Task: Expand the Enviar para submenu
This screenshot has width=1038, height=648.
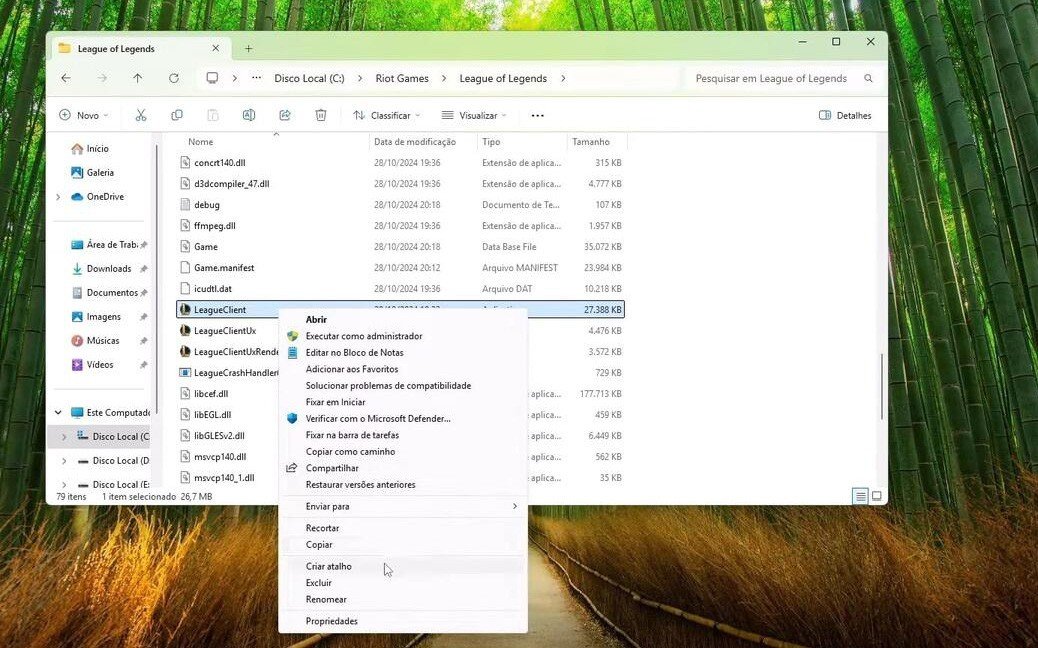Action: click(403, 506)
